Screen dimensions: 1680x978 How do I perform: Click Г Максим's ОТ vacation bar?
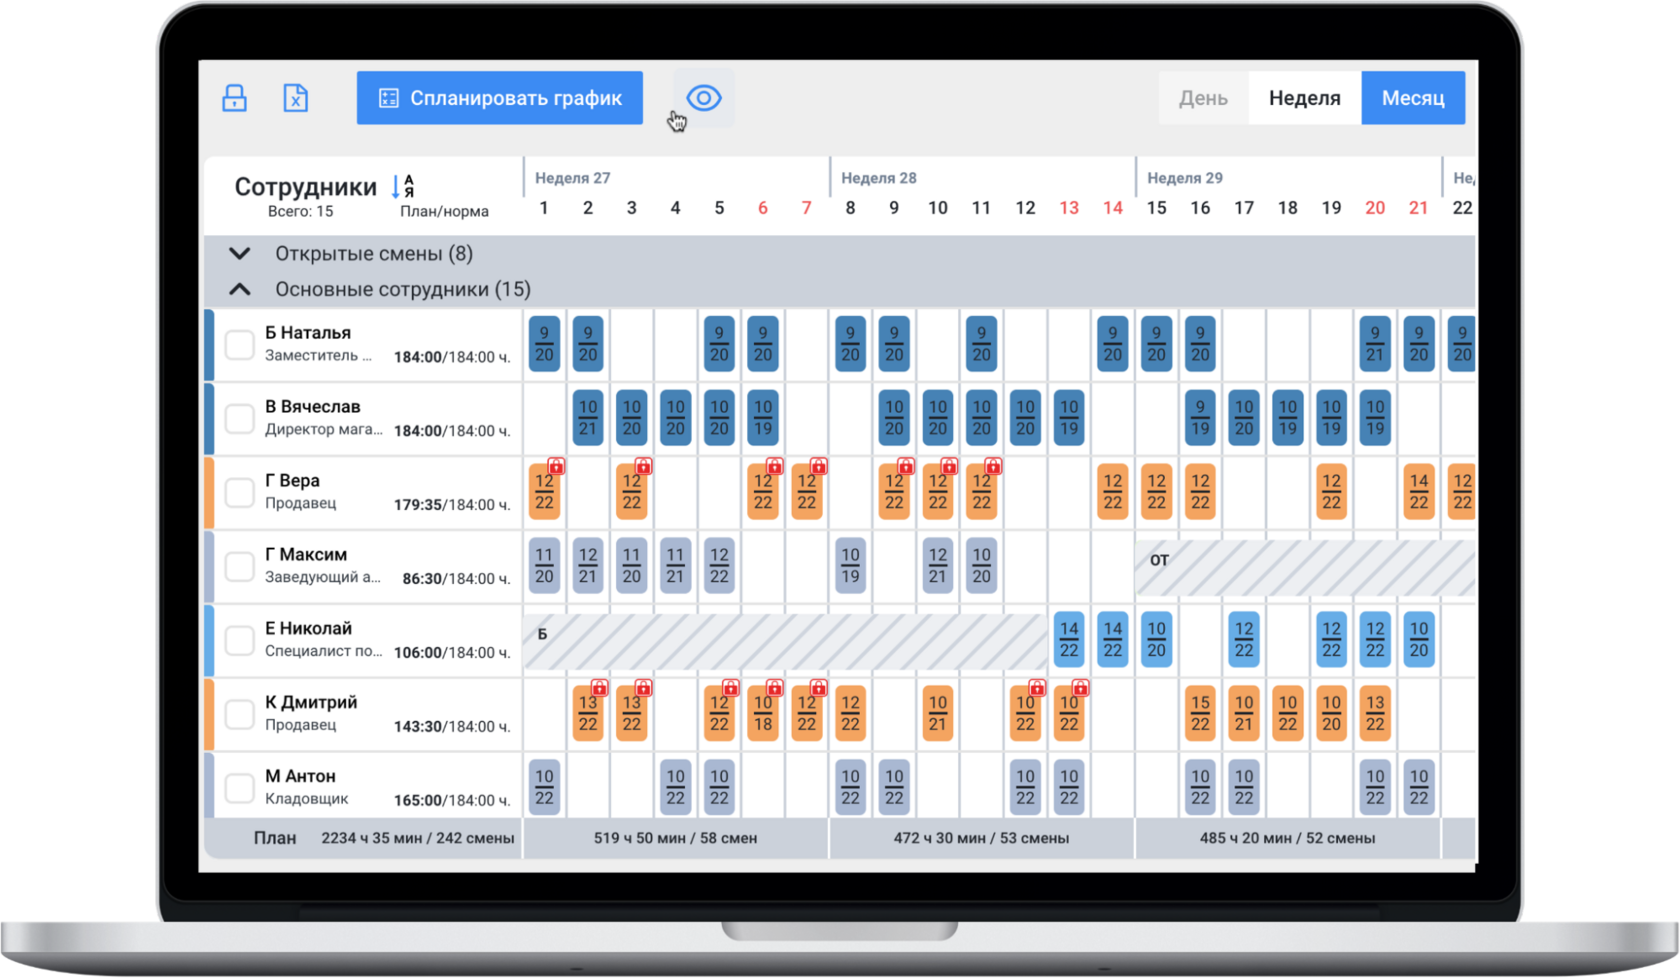(1305, 567)
